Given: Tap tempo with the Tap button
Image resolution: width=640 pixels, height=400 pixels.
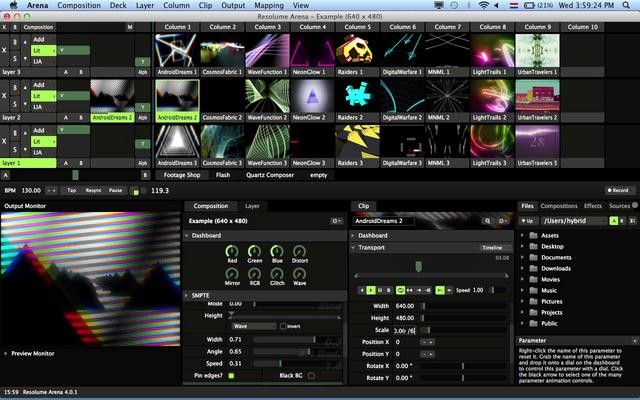Looking at the screenshot, I should click(71, 191).
